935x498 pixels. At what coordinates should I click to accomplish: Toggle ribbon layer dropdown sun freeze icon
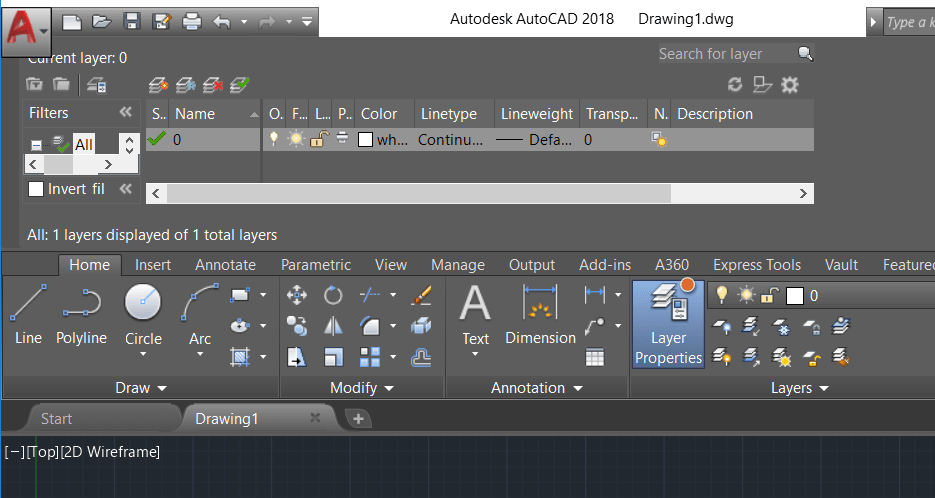[x=746, y=295]
